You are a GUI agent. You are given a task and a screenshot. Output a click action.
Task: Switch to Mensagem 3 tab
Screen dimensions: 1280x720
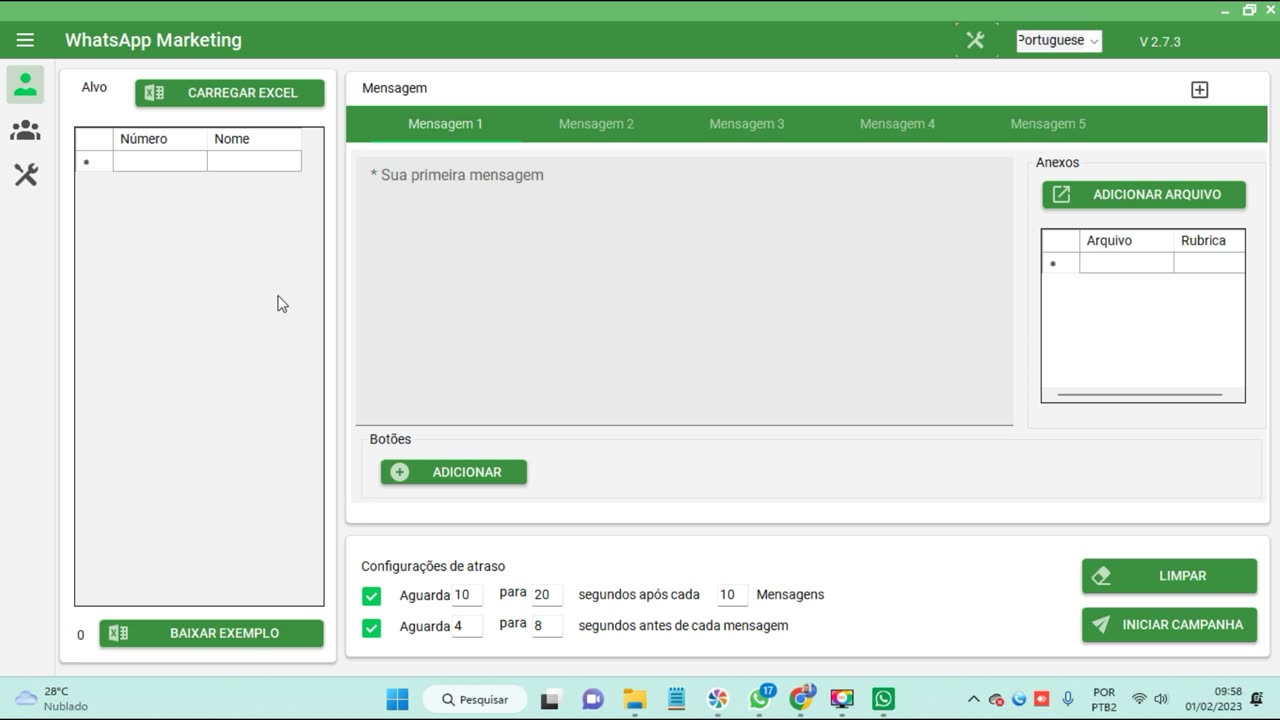747,124
